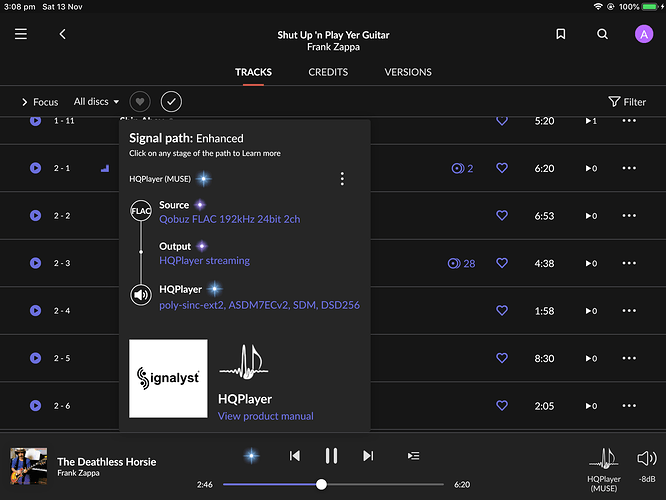Open the View product manual link
Viewport: 666px width, 500px height.
266,416
